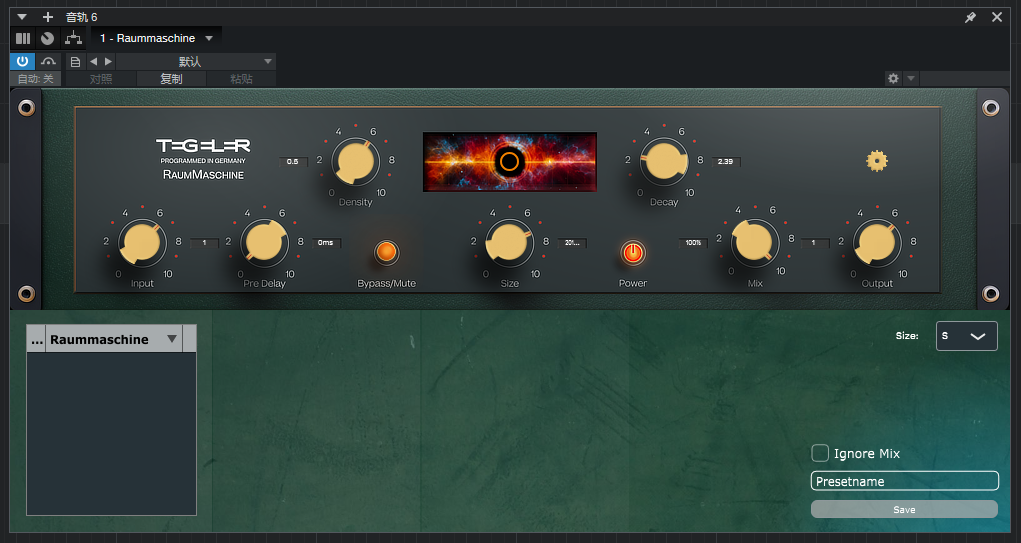Viewport: 1021px width, 543px height.
Task: Open the Size S dropdown
Action: 966,336
